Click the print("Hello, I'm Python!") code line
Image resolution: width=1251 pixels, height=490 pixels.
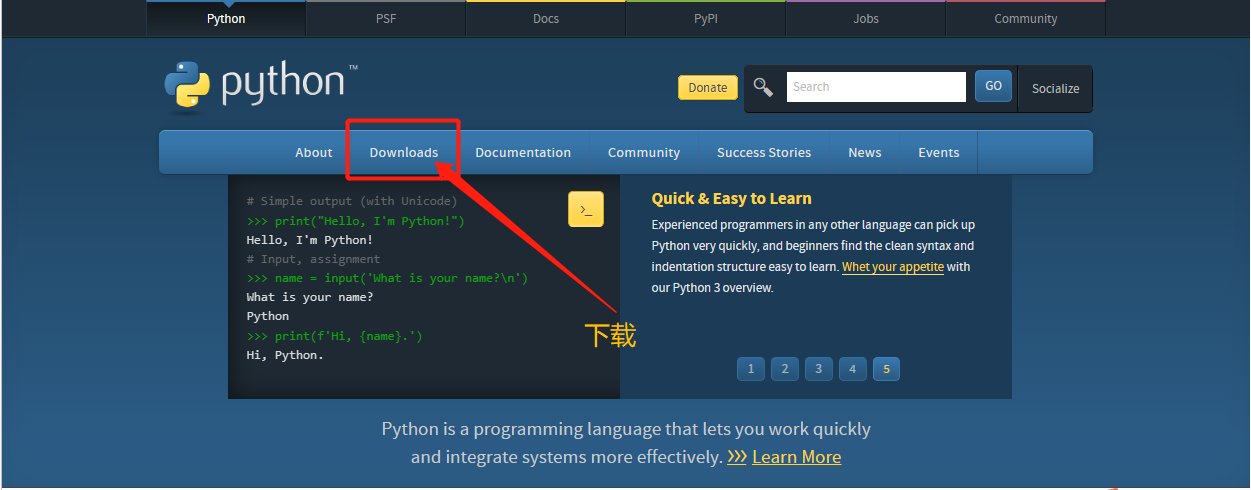pos(356,221)
